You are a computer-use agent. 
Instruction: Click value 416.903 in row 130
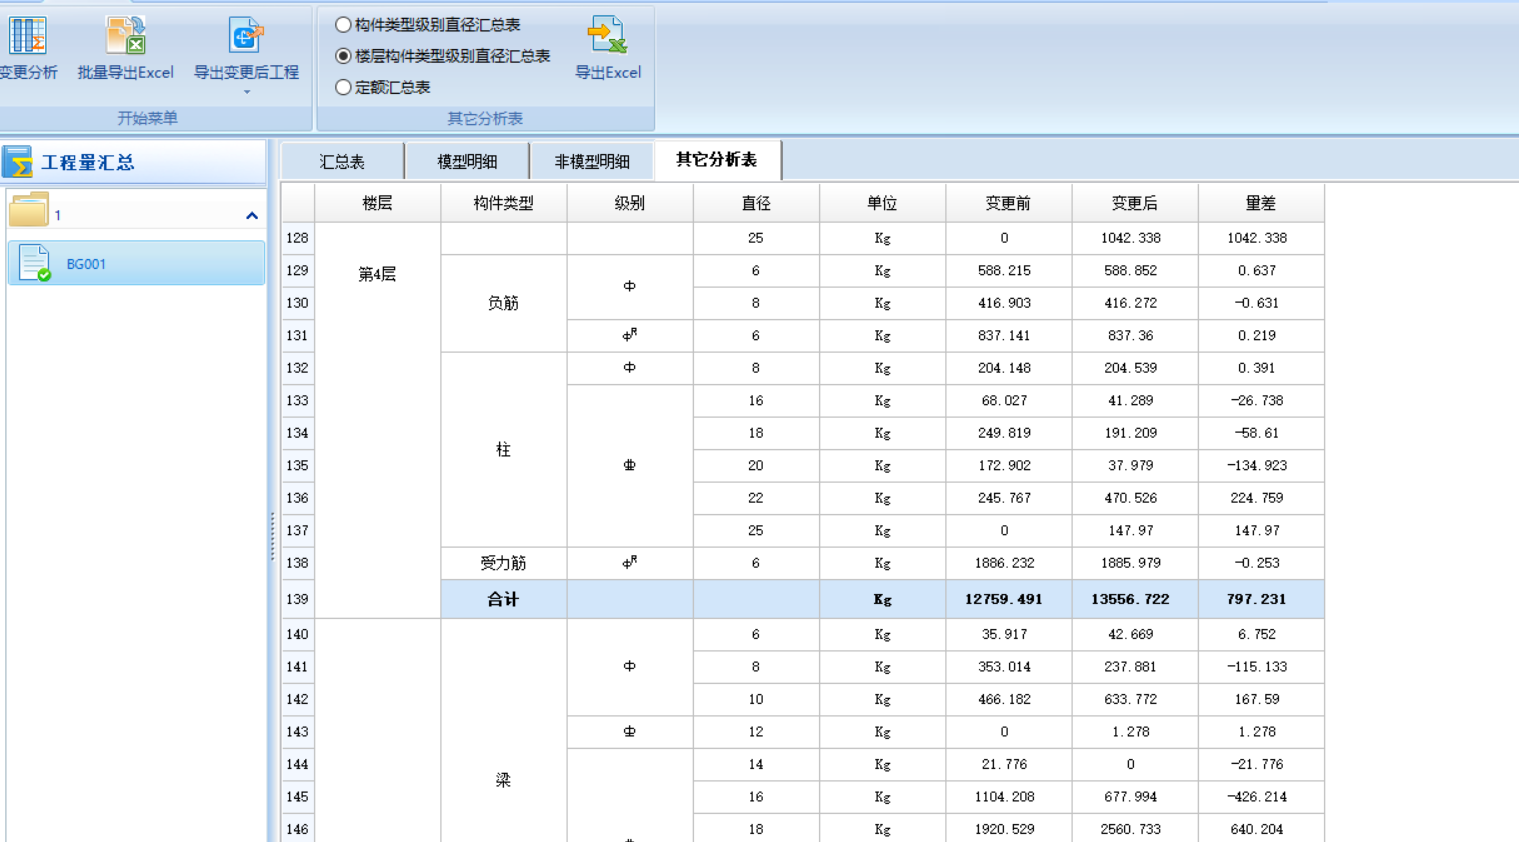1004,303
